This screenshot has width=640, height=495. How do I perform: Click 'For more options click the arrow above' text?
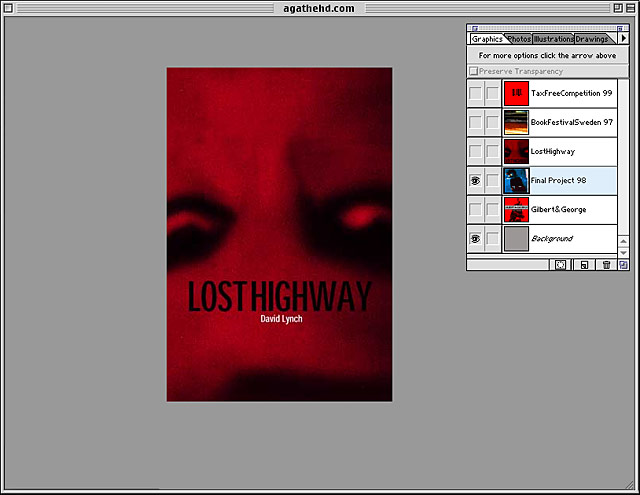(547, 55)
